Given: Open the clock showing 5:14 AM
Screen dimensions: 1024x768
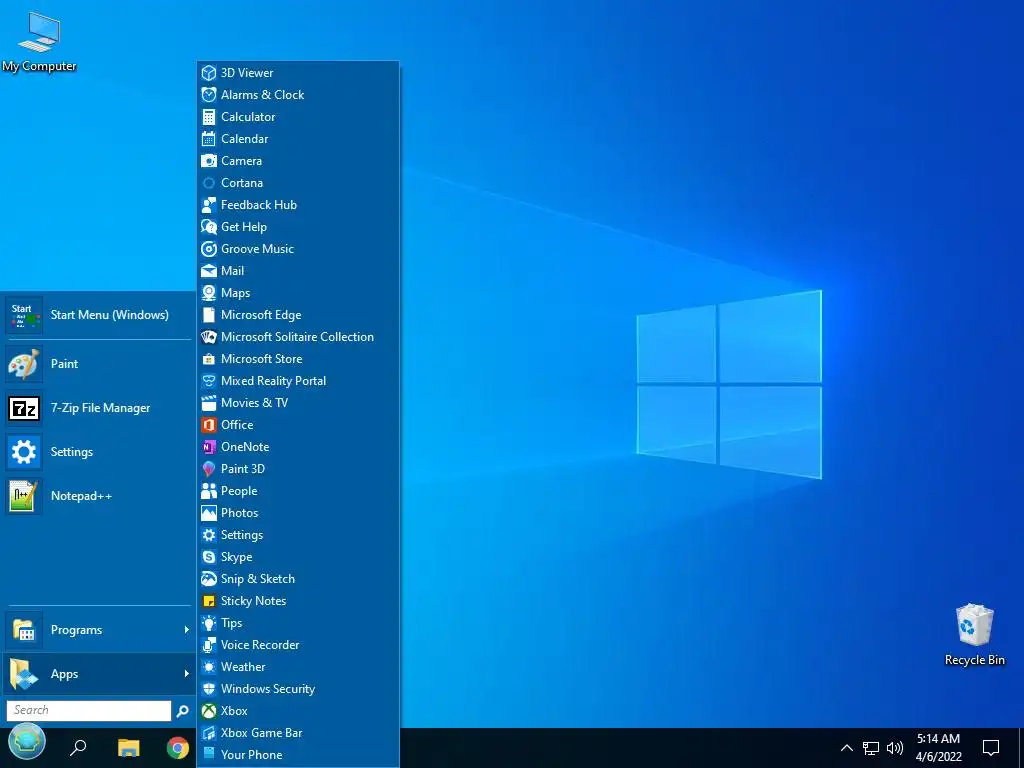Looking at the screenshot, I should (x=938, y=748).
